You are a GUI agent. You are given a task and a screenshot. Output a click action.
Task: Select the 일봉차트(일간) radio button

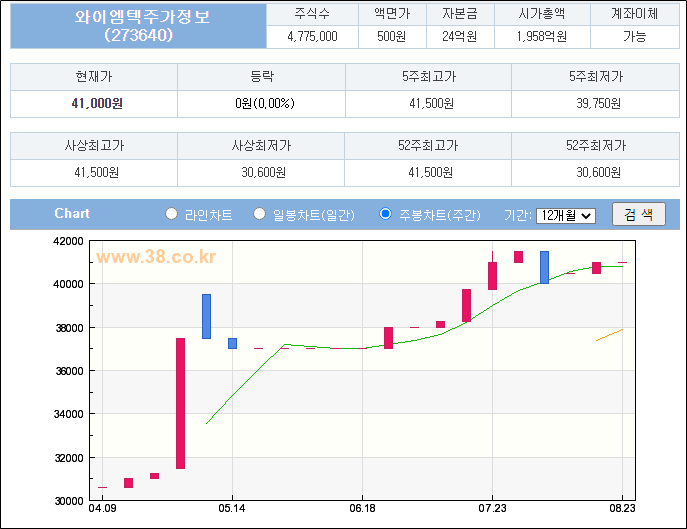coord(259,214)
